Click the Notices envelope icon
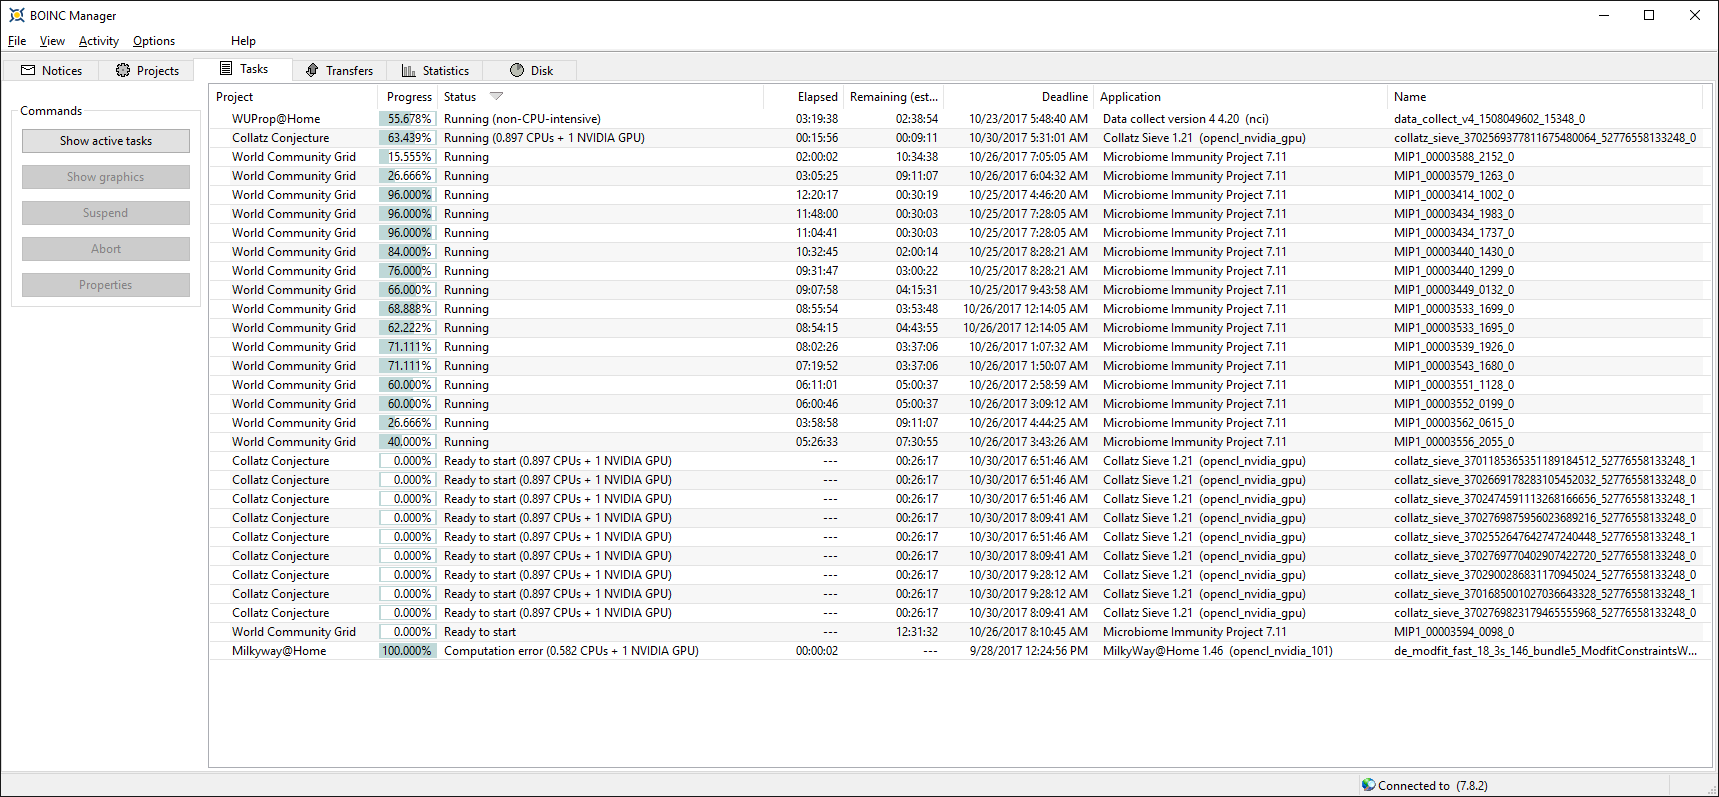Image resolution: width=1719 pixels, height=797 pixels. click(x=28, y=70)
